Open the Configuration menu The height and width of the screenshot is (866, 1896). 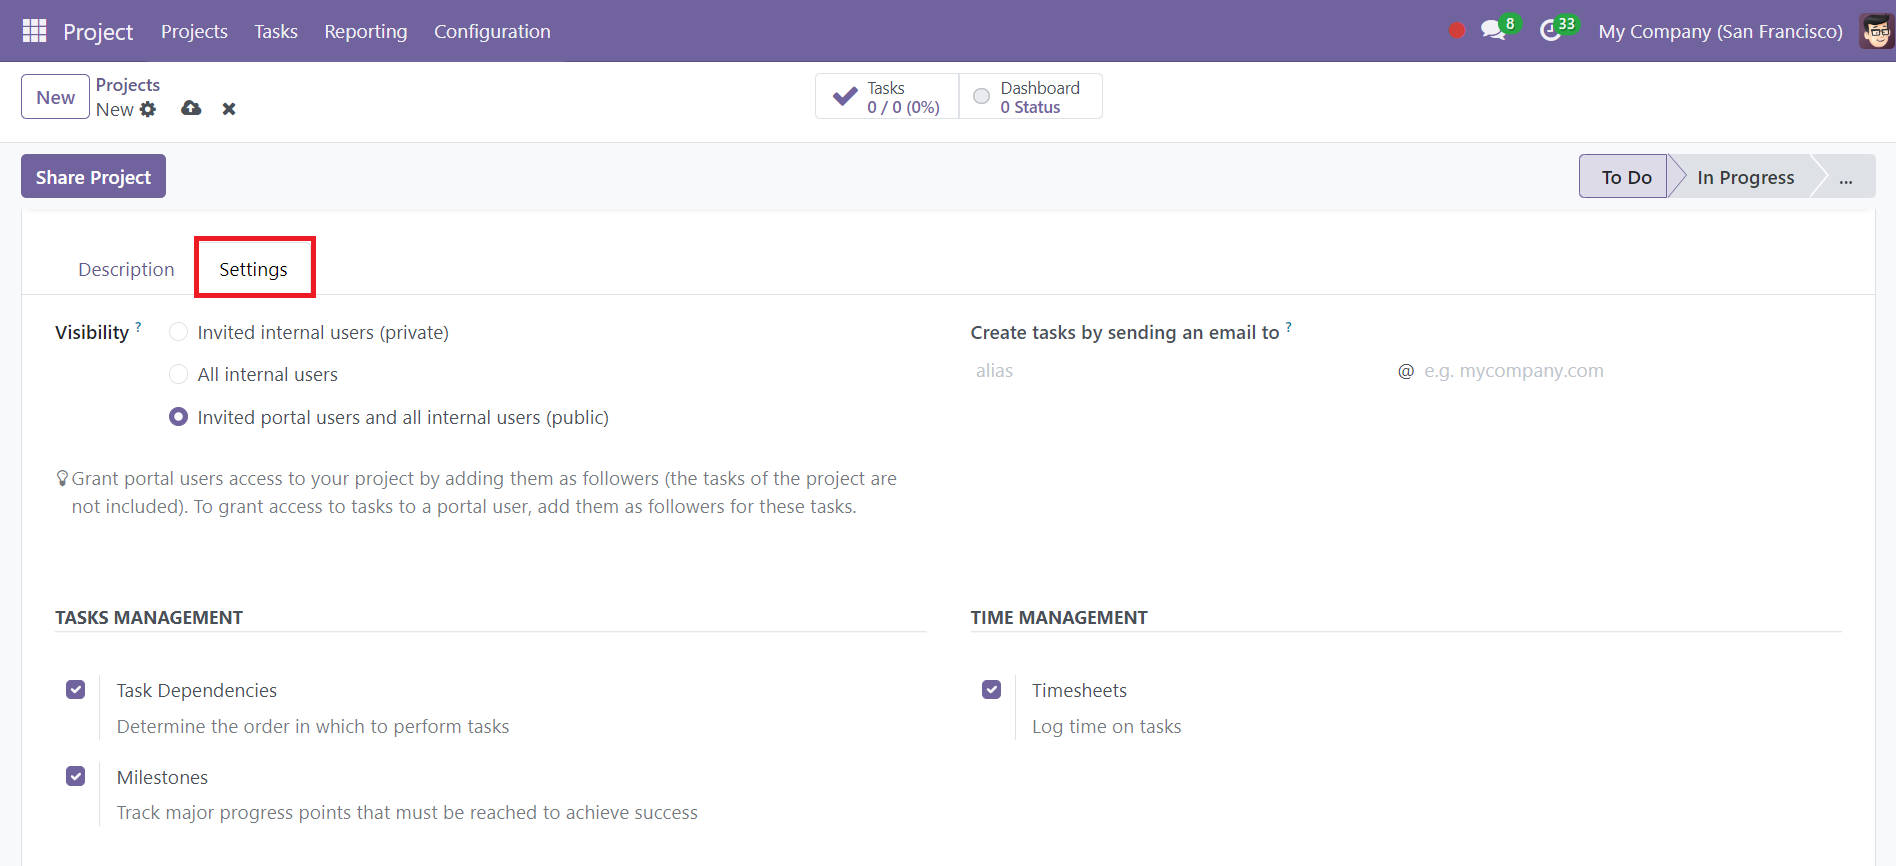click(x=492, y=31)
